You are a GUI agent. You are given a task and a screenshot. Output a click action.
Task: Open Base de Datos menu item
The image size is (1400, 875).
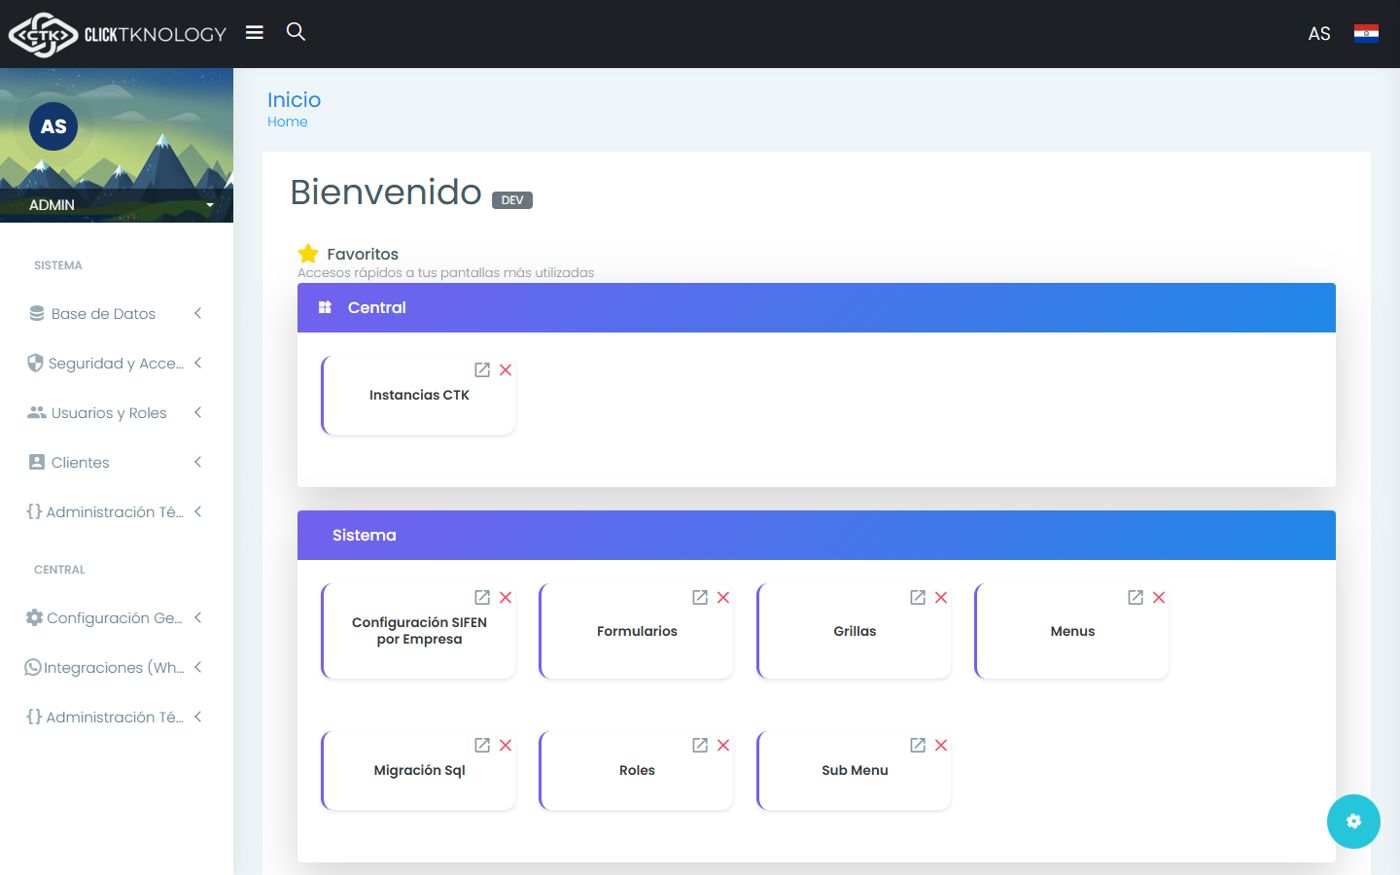coord(116,313)
